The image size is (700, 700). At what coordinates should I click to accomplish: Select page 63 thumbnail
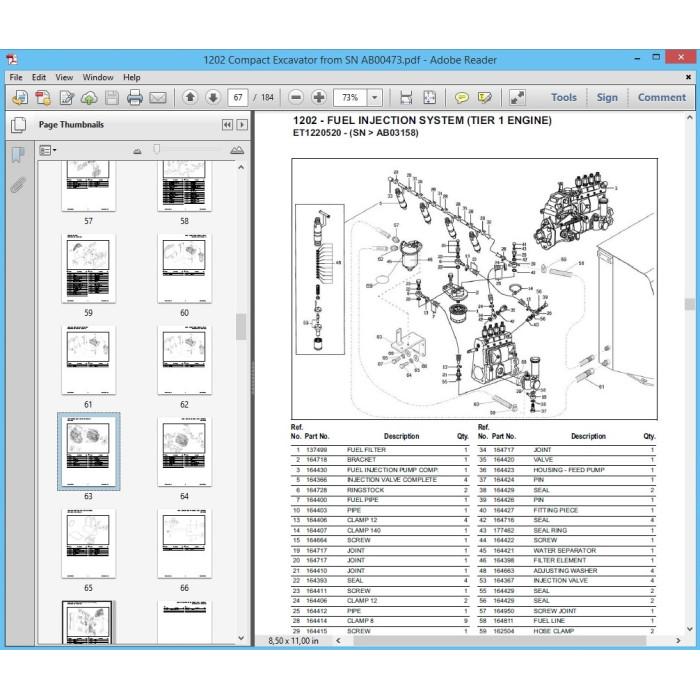click(x=88, y=452)
